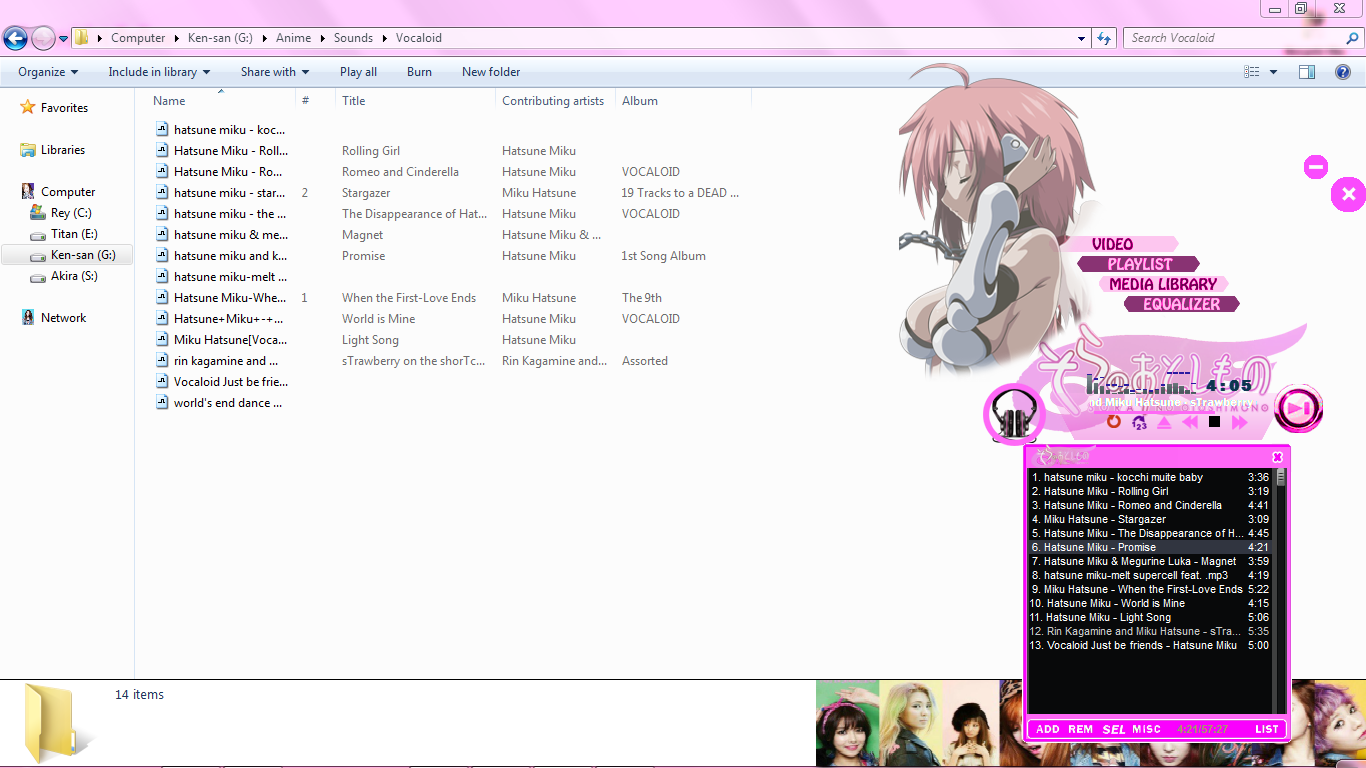Image resolution: width=1366 pixels, height=768 pixels.
Task: Click the address bar refresh icon
Action: coord(1104,38)
